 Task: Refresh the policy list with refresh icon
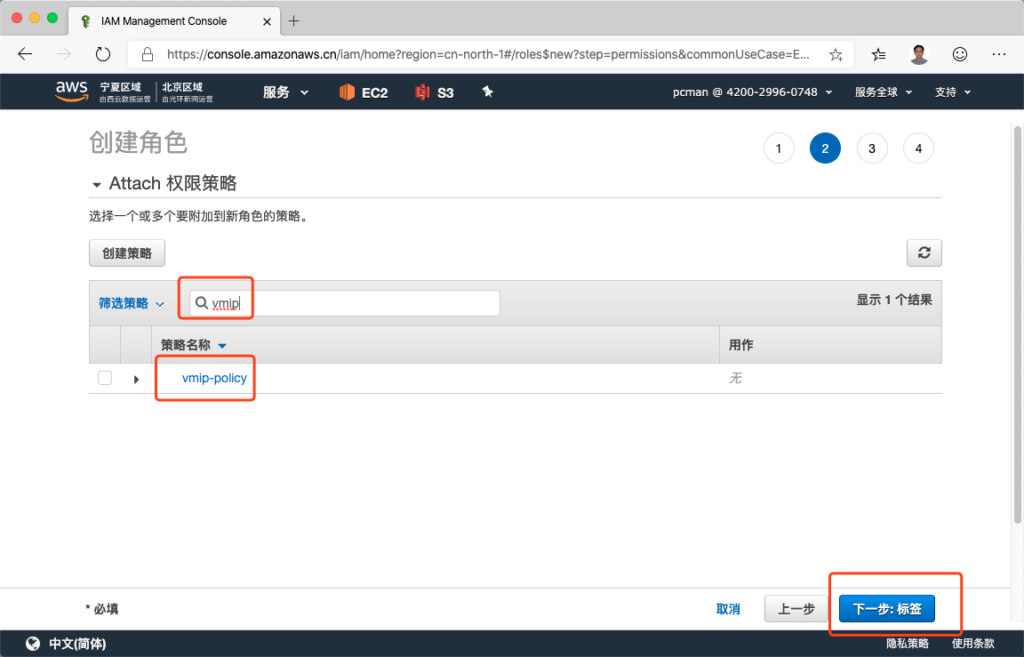click(x=924, y=253)
